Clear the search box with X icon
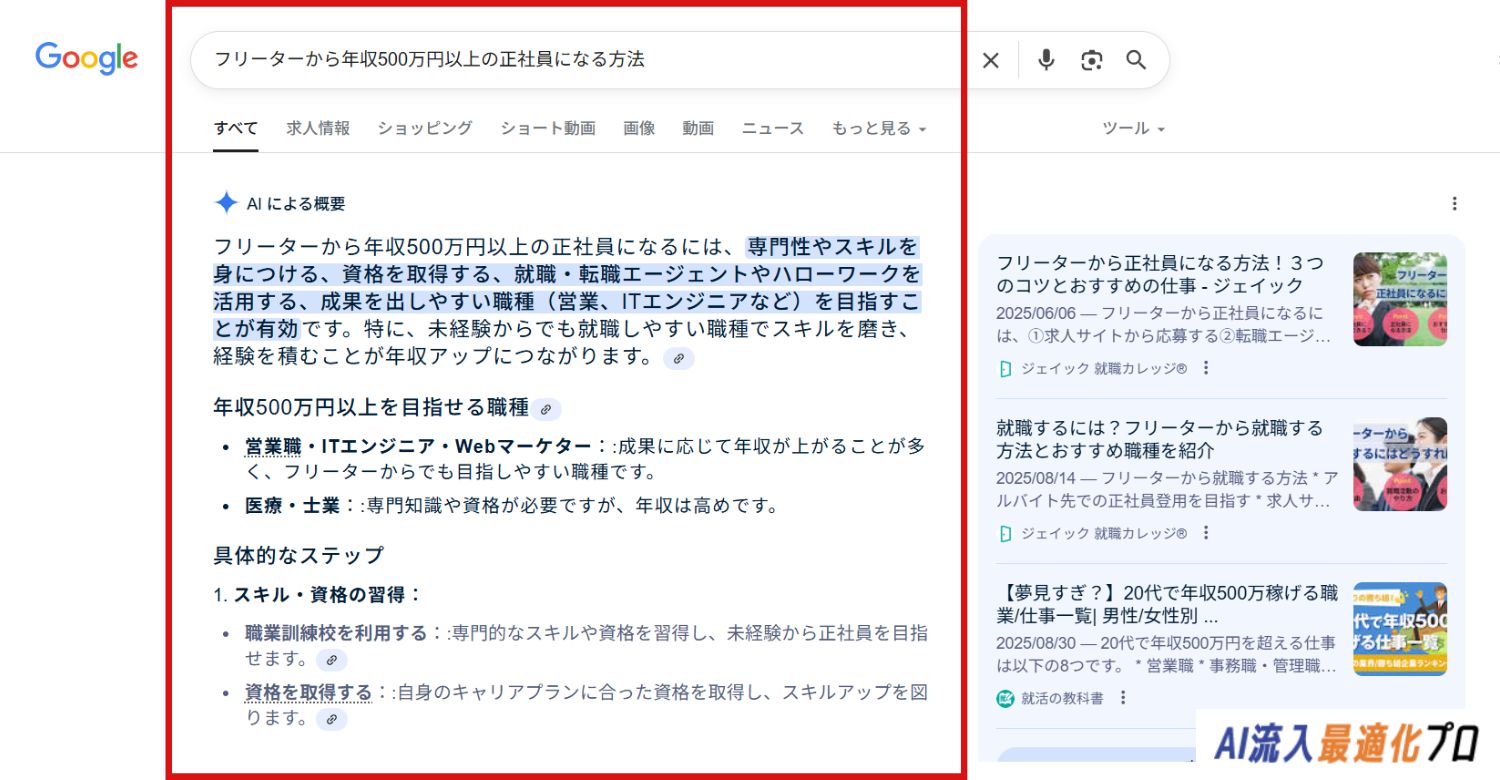Image resolution: width=1500 pixels, height=780 pixels. click(990, 60)
